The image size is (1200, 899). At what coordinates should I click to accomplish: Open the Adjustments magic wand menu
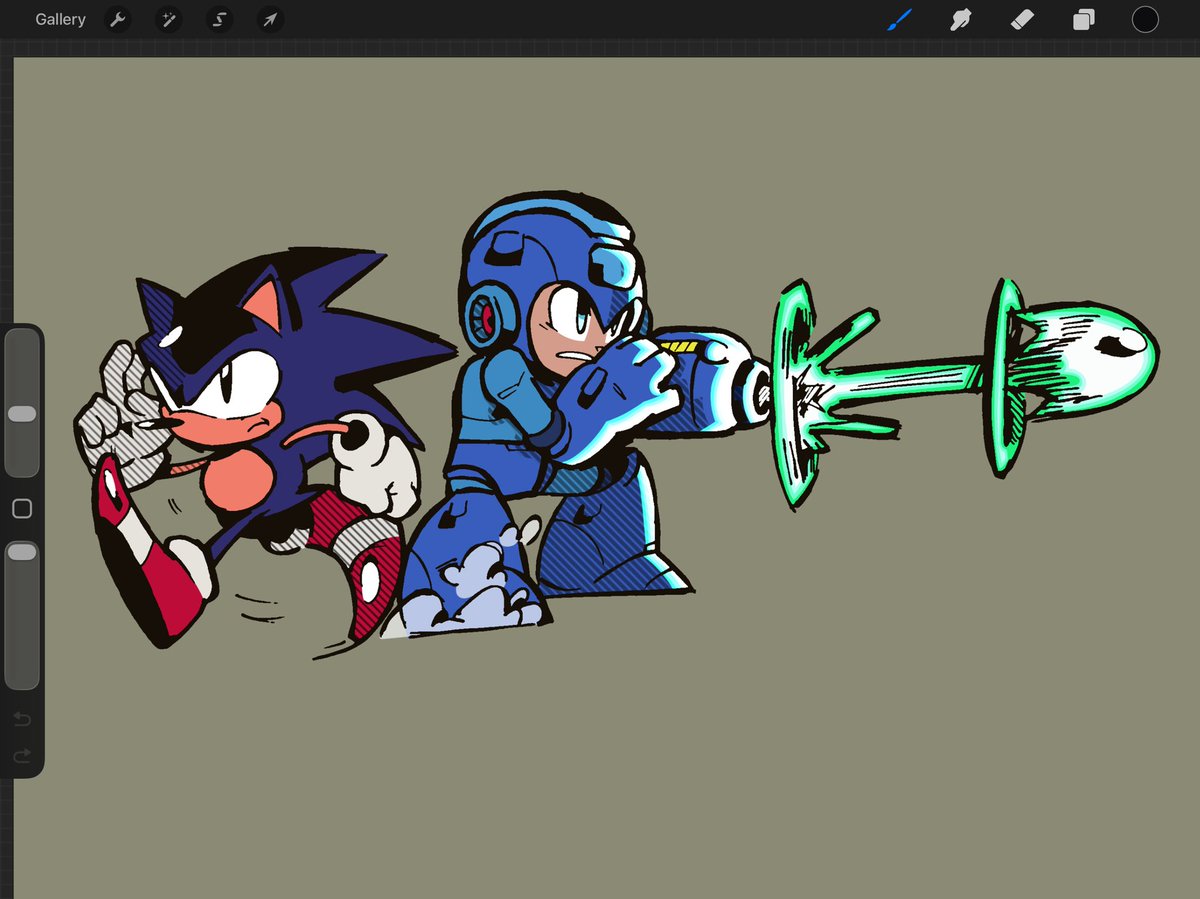[168, 20]
